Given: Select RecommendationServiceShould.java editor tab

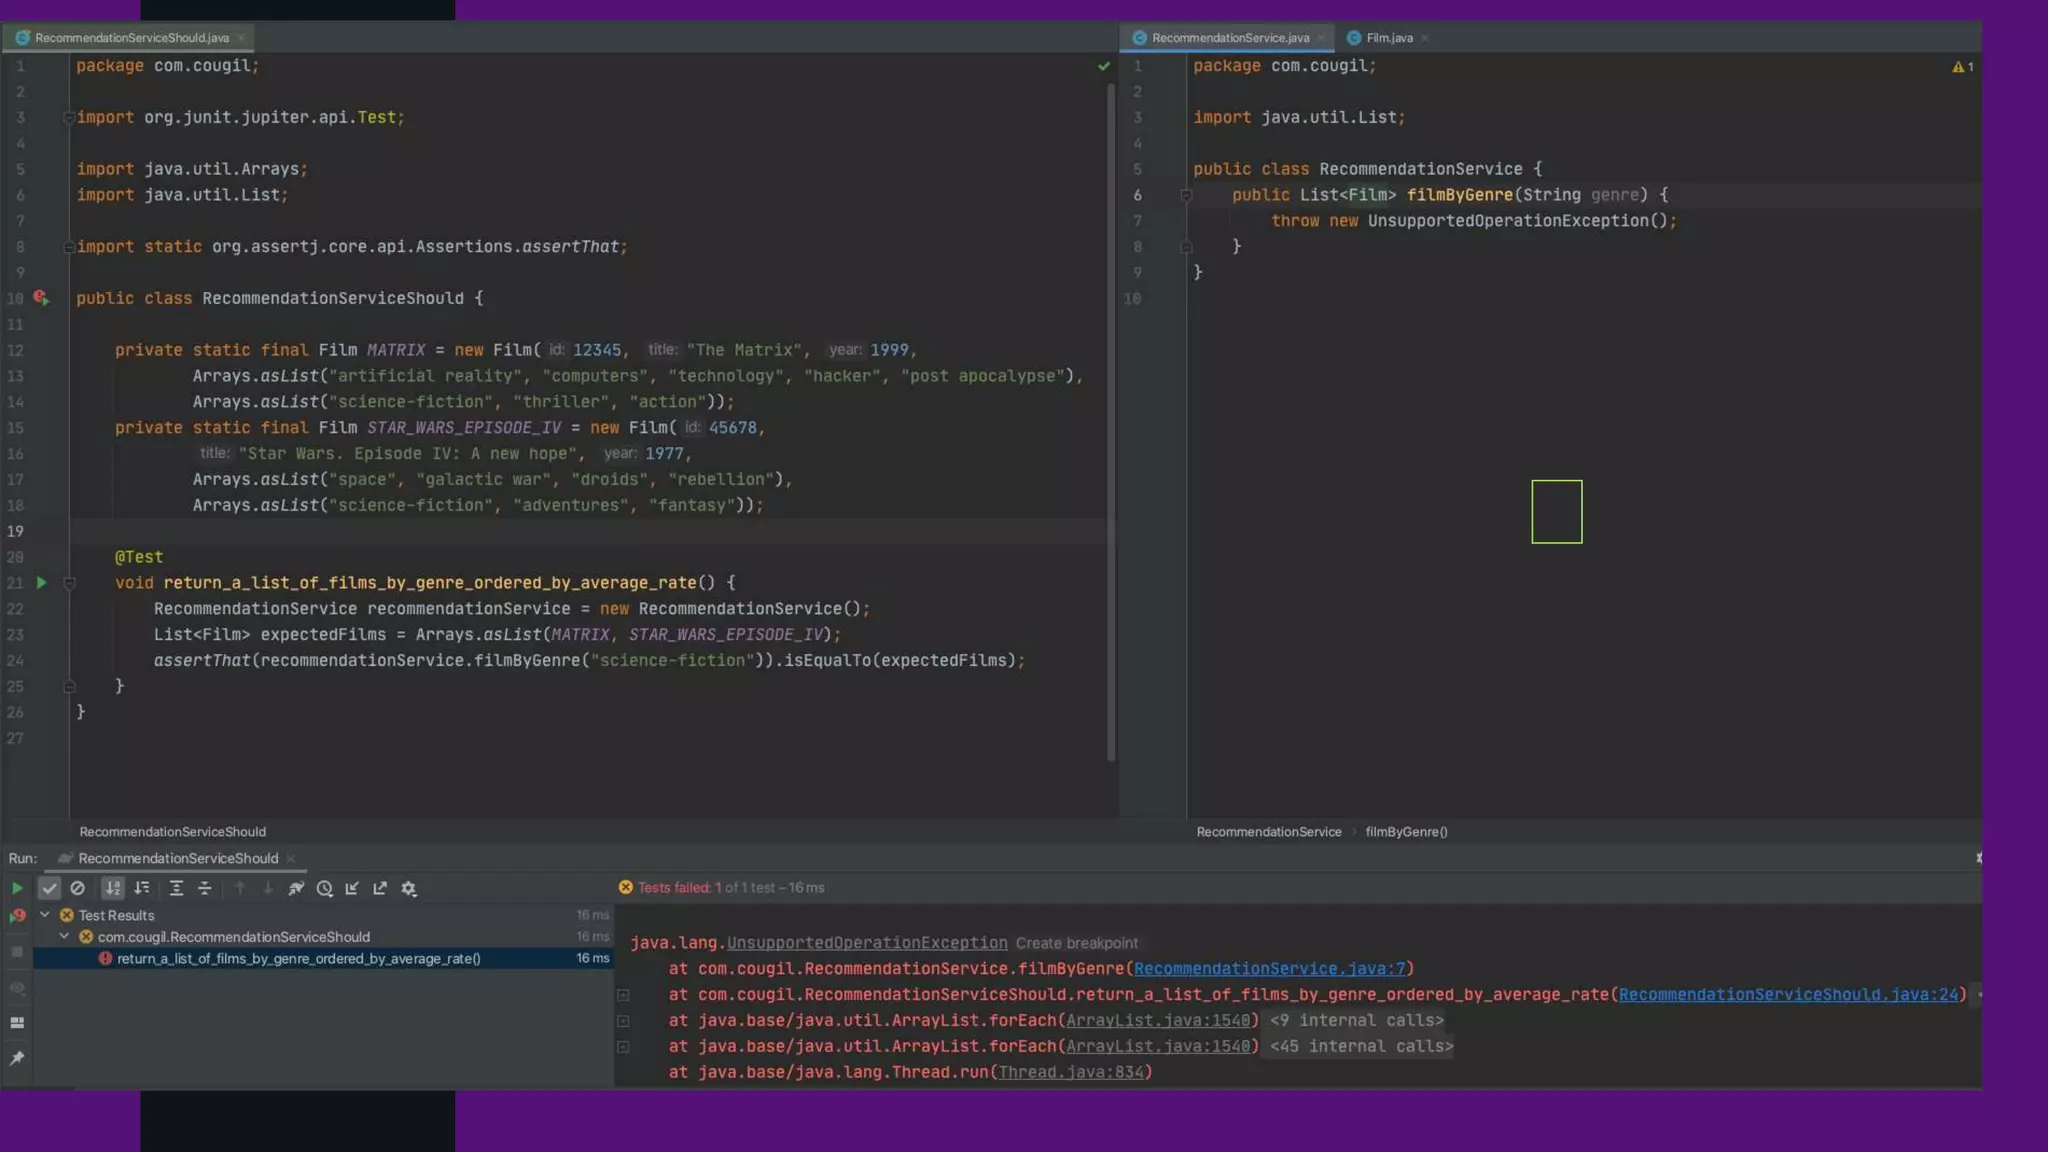Looking at the screenshot, I should click(131, 38).
